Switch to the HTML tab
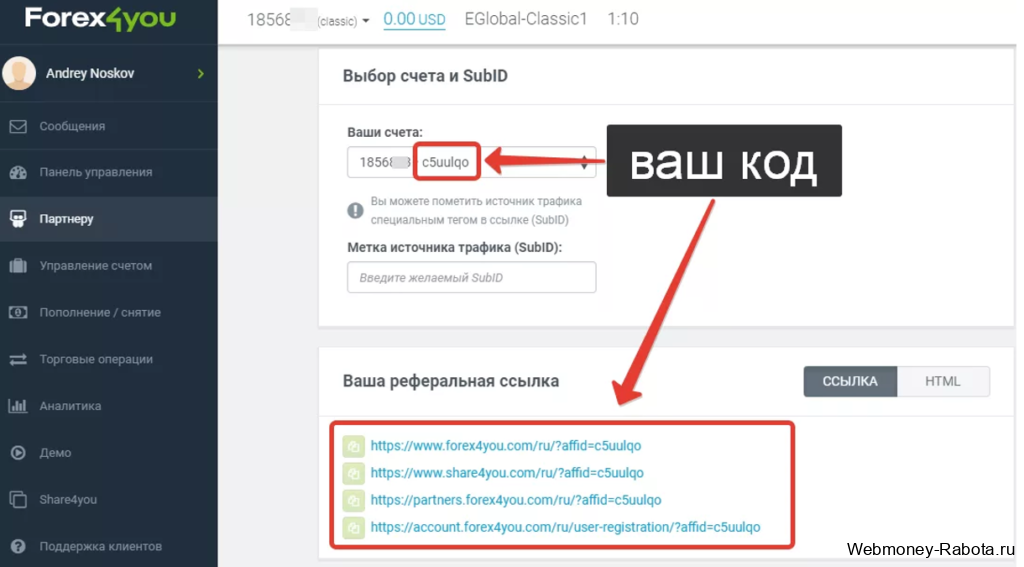The height and width of the screenshot is (567, 1024). (942, 381)
